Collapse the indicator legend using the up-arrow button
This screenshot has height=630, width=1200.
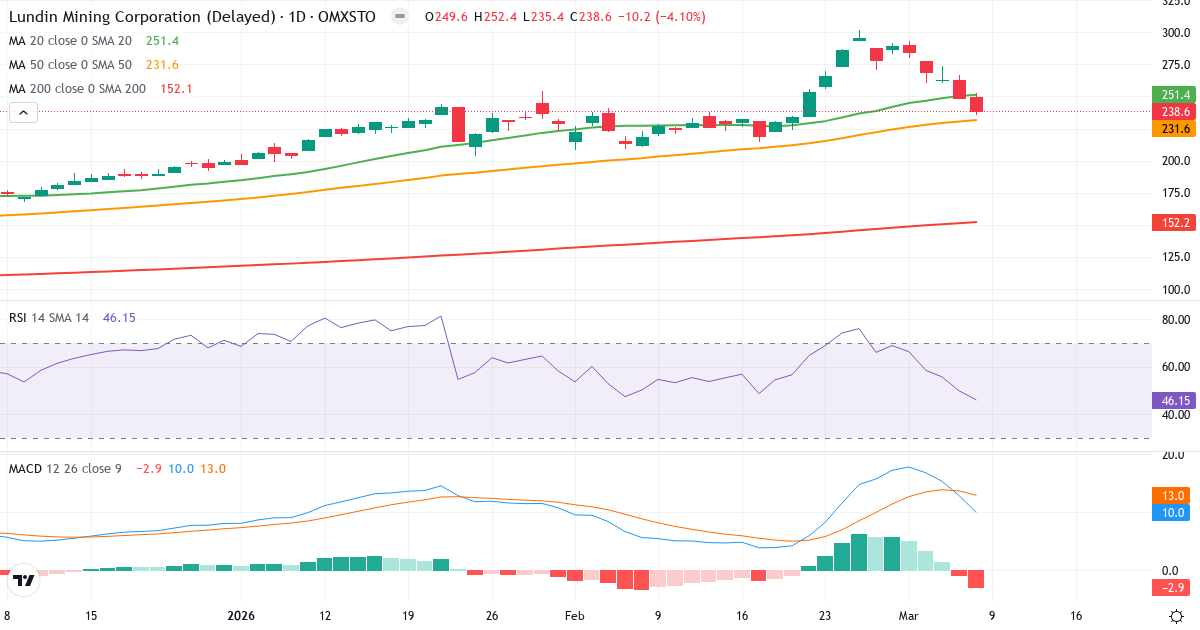point(22,112)
